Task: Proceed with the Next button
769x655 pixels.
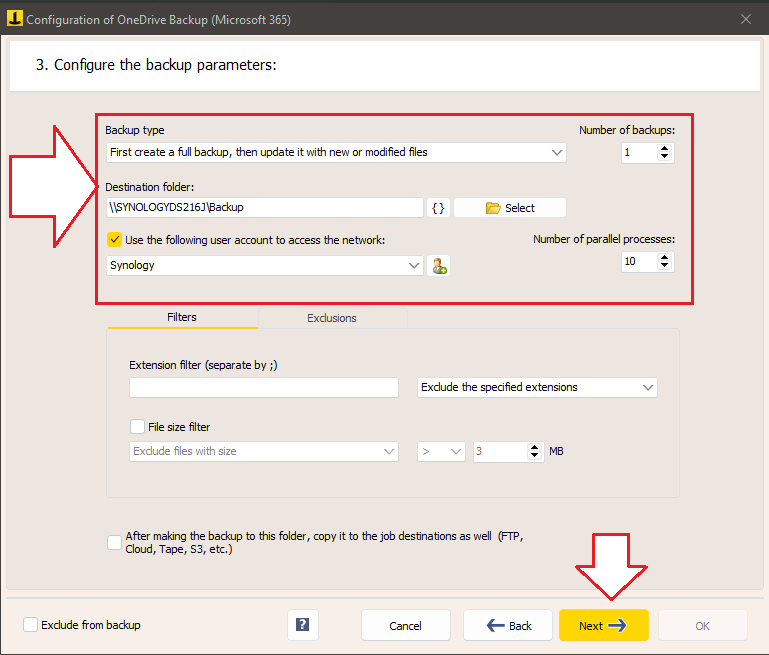Action: 603,625
